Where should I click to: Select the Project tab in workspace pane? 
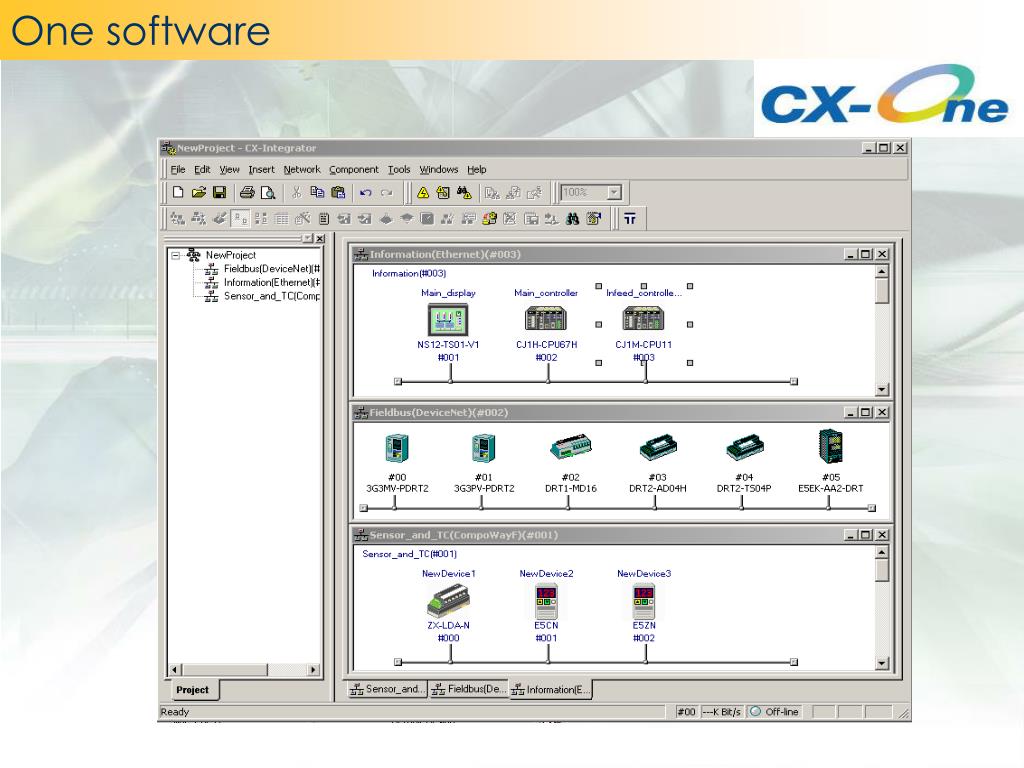tap(192, 690)
